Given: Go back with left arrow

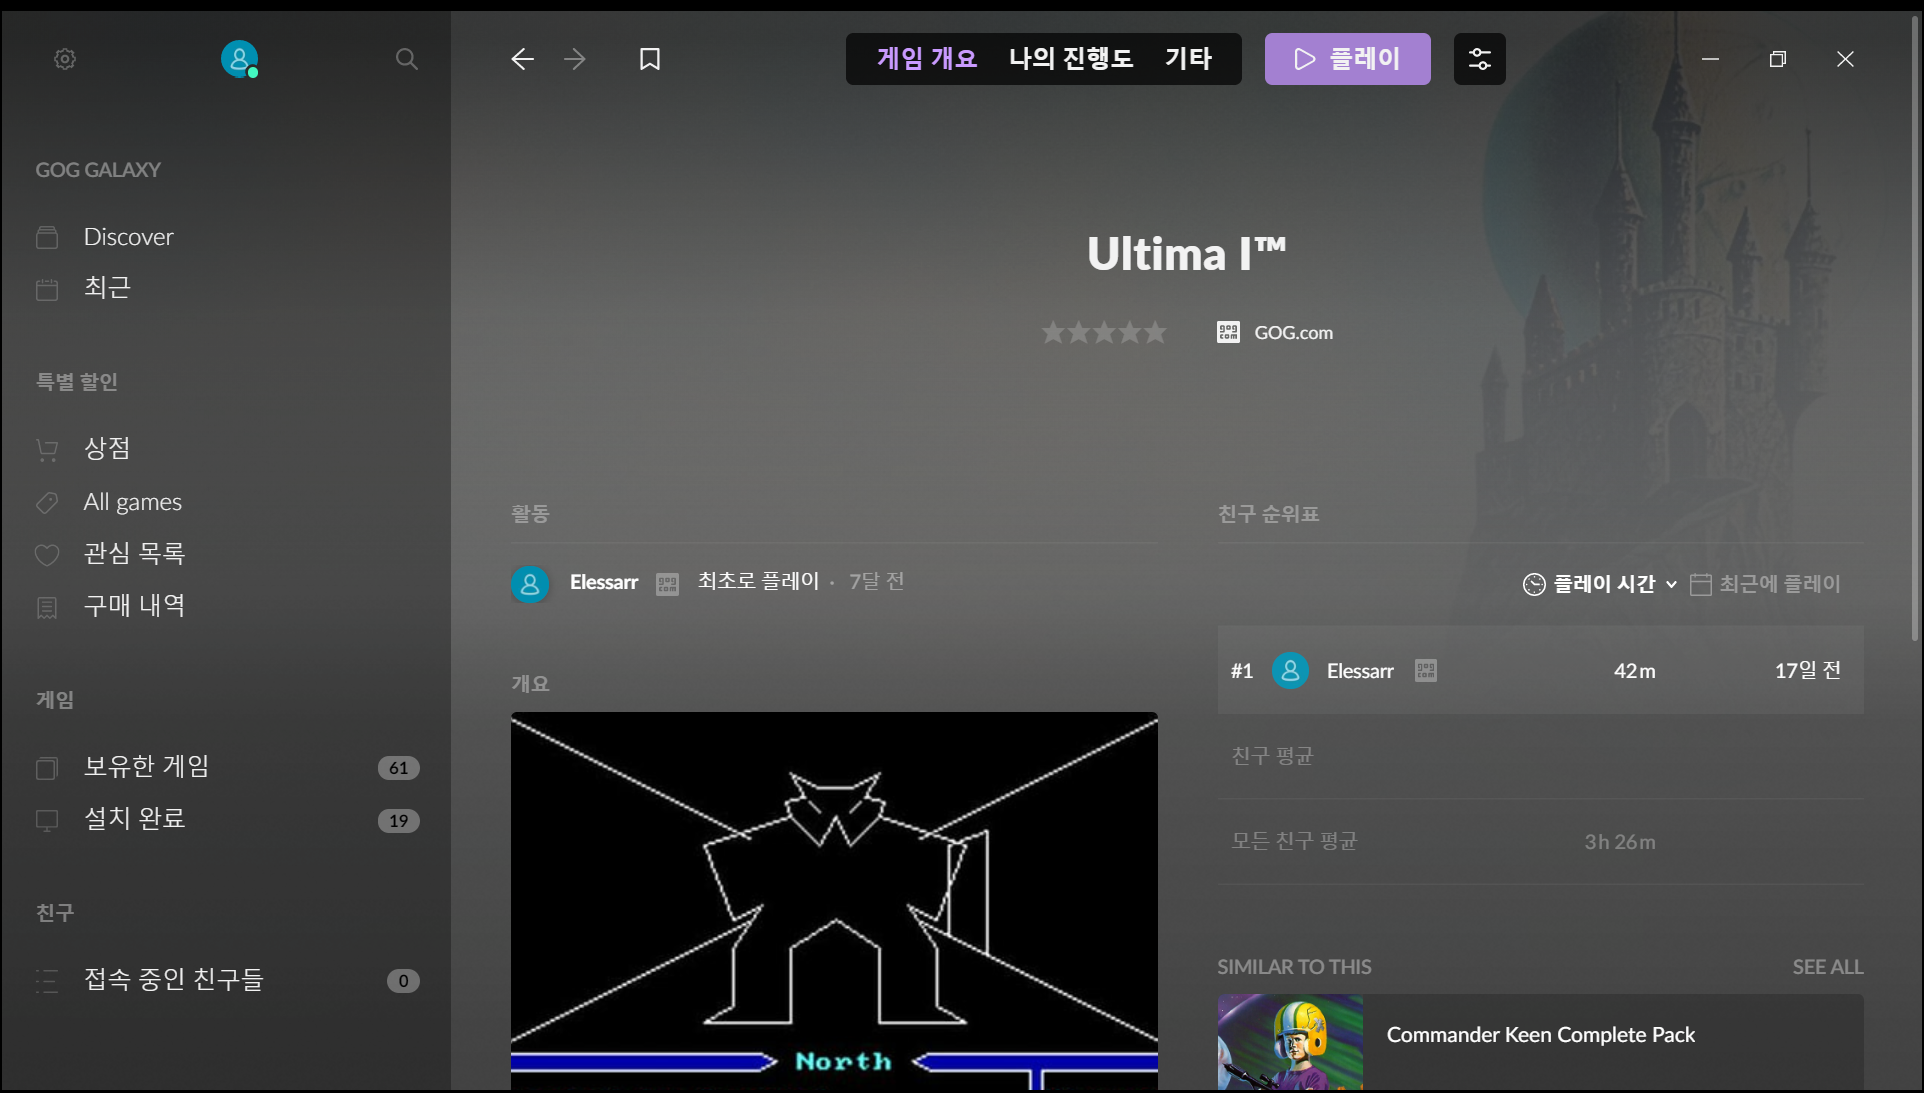Looking at the screenshot, I should coord(522,59).
